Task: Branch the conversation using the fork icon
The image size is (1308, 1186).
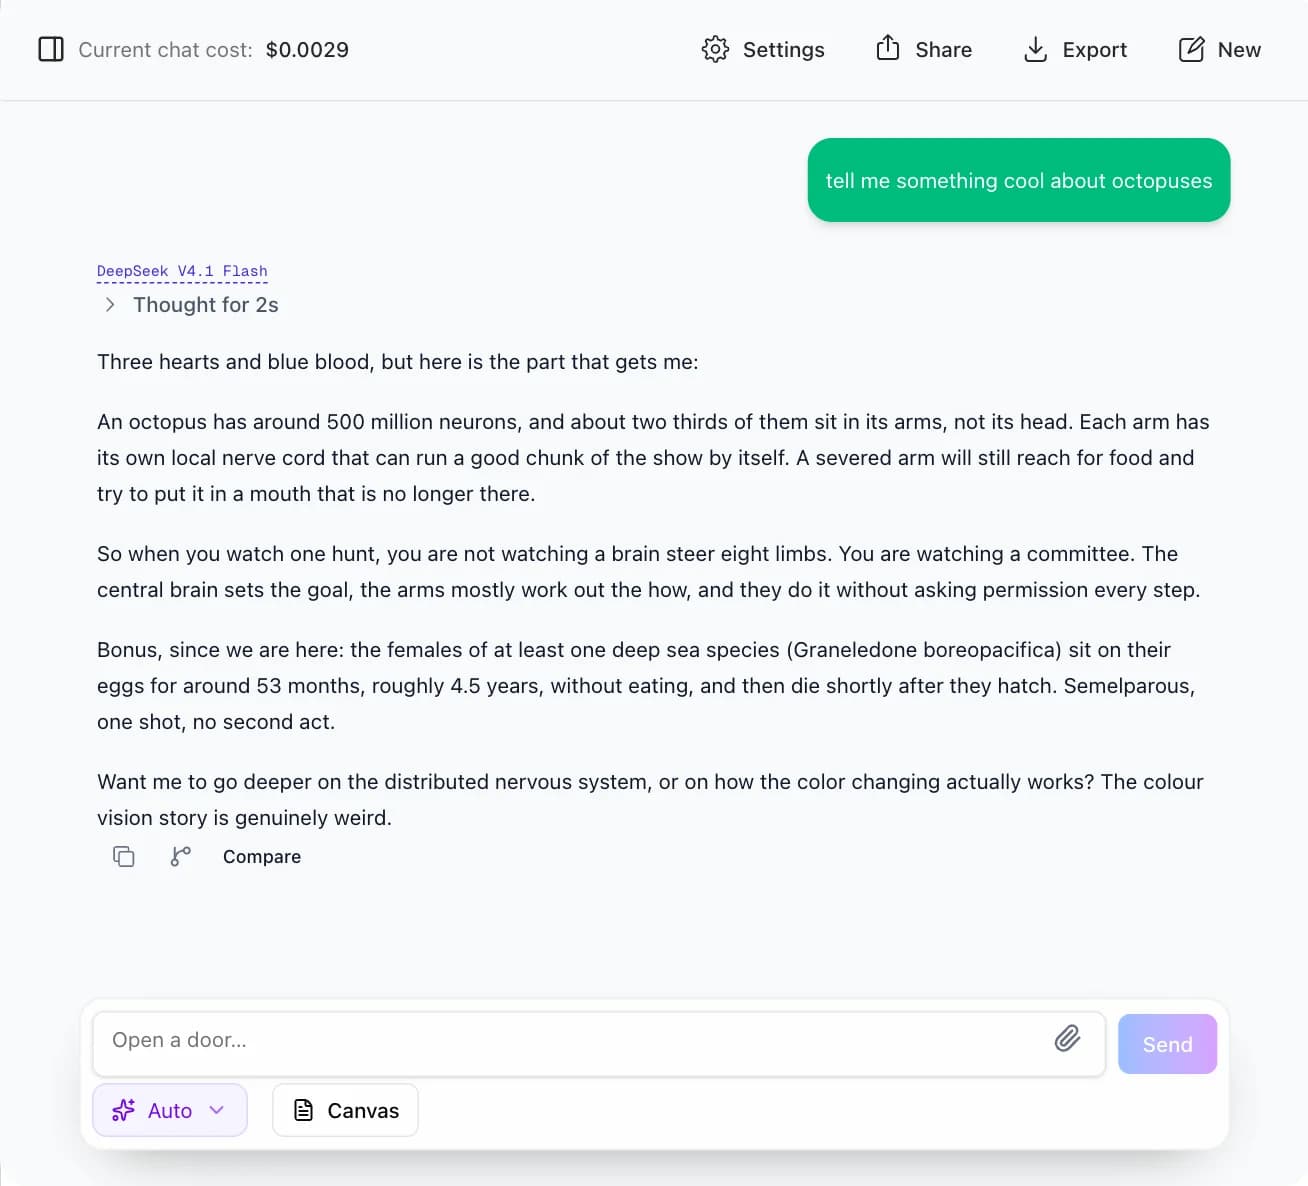Action: (x=180, y=856)
